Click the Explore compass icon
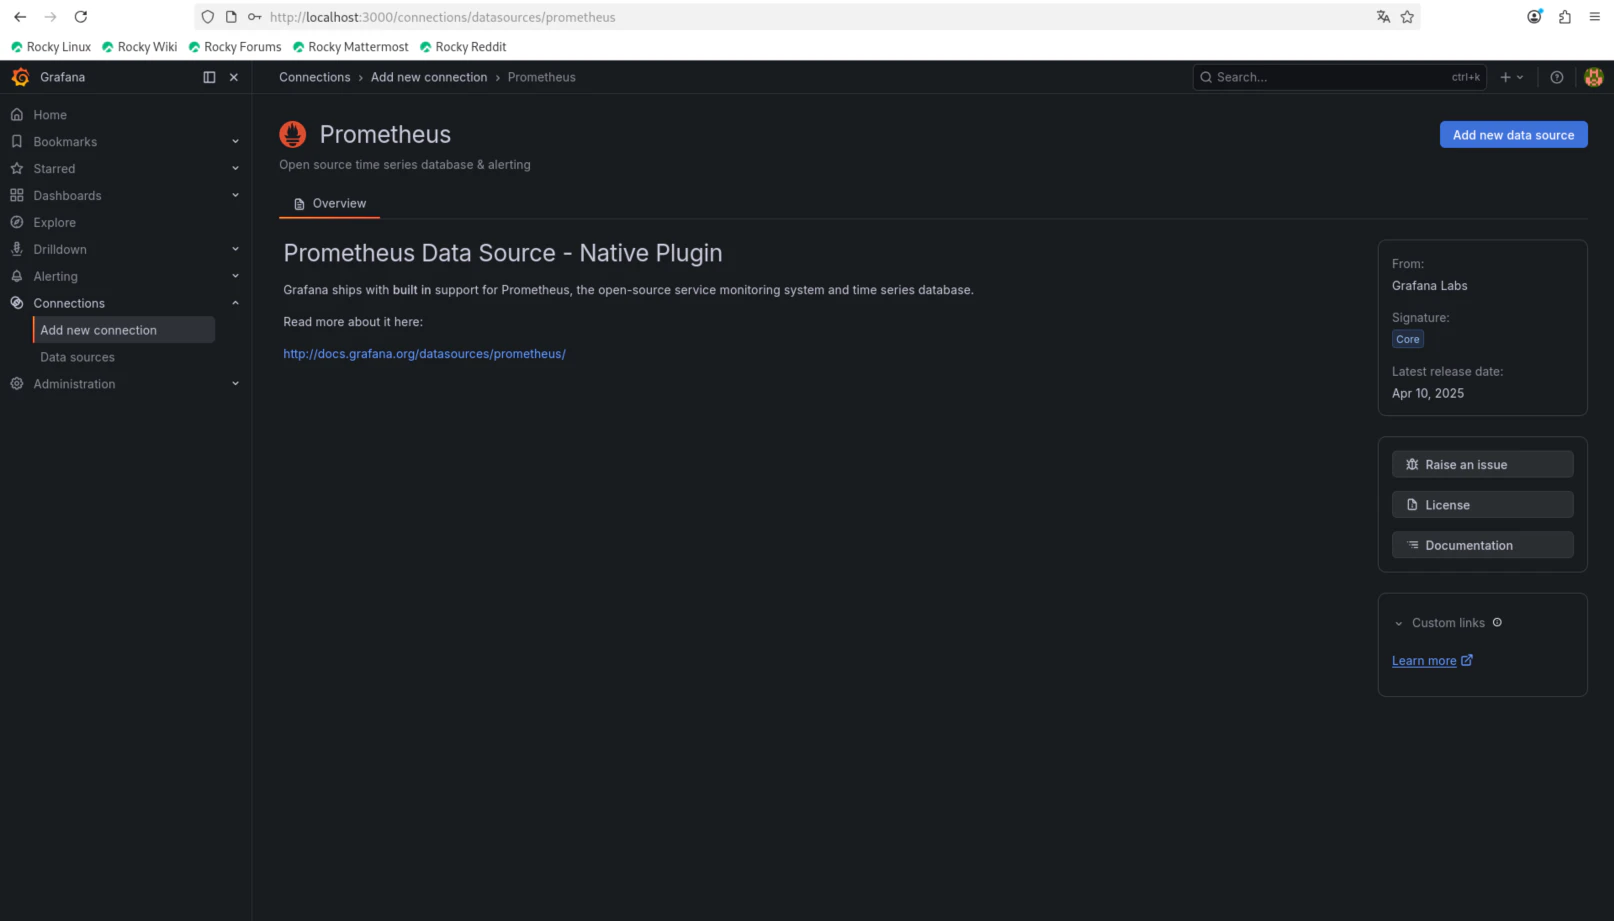The image size is (1614, 921). click(17, 223)
